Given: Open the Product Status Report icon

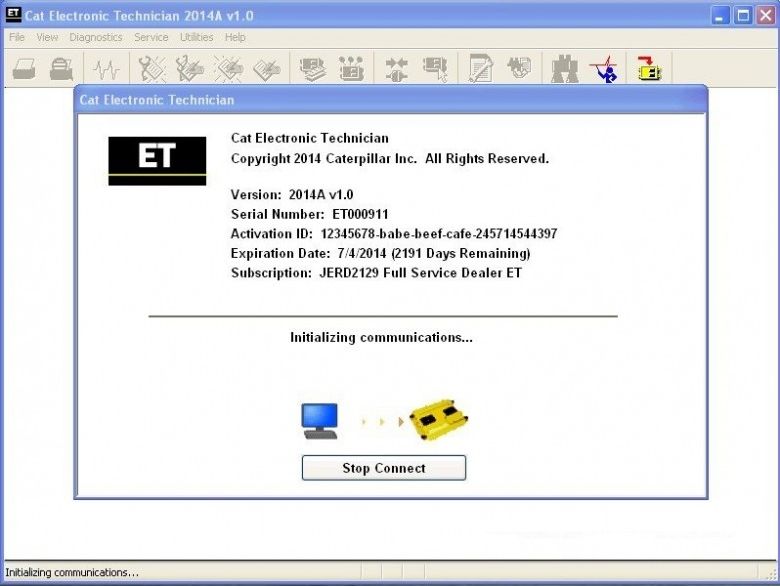Looking at the screenshot, I should 481,69.
